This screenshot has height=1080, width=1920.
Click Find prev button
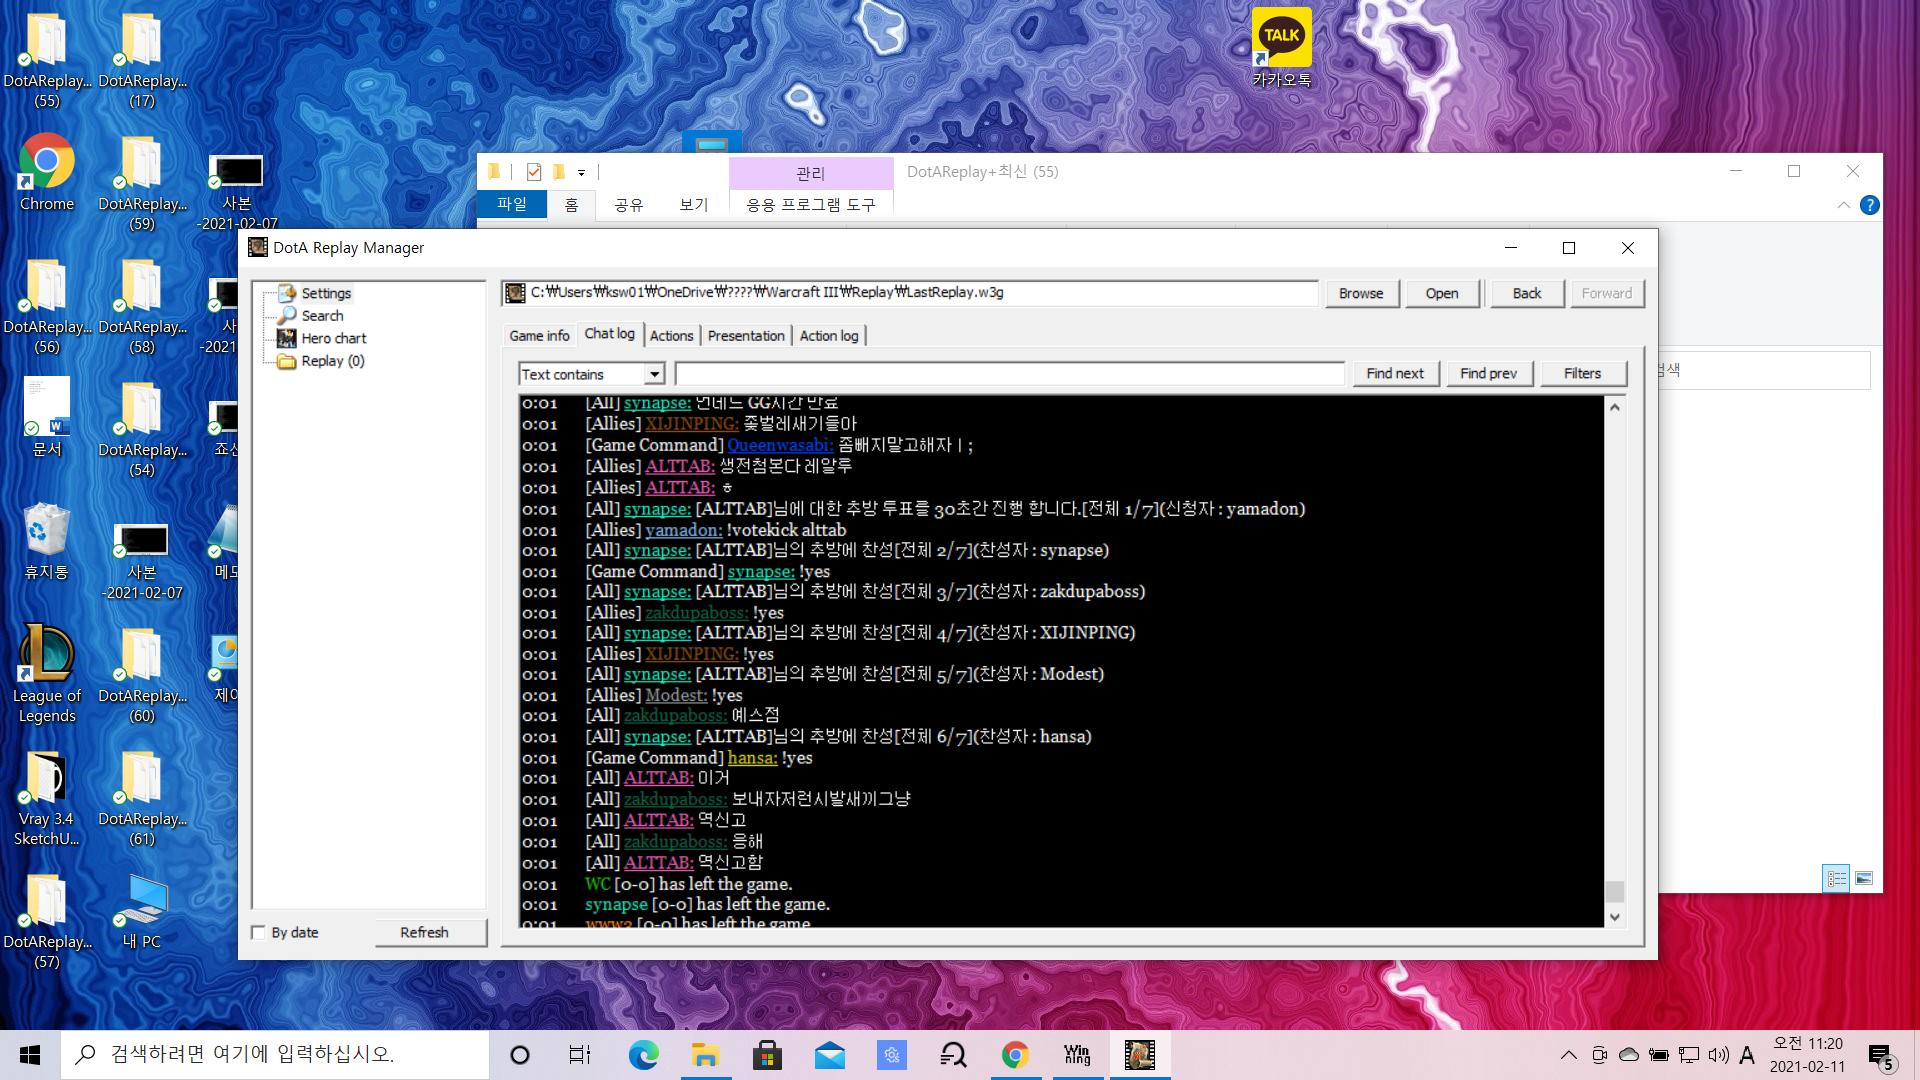point(1488,373)
